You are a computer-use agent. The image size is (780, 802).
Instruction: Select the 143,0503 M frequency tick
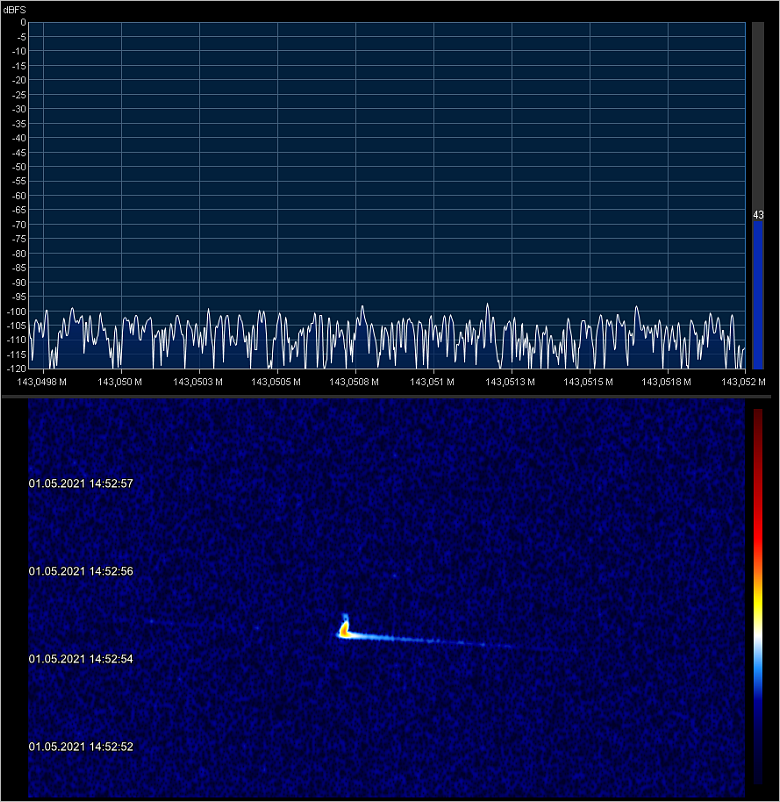point(200,381)
